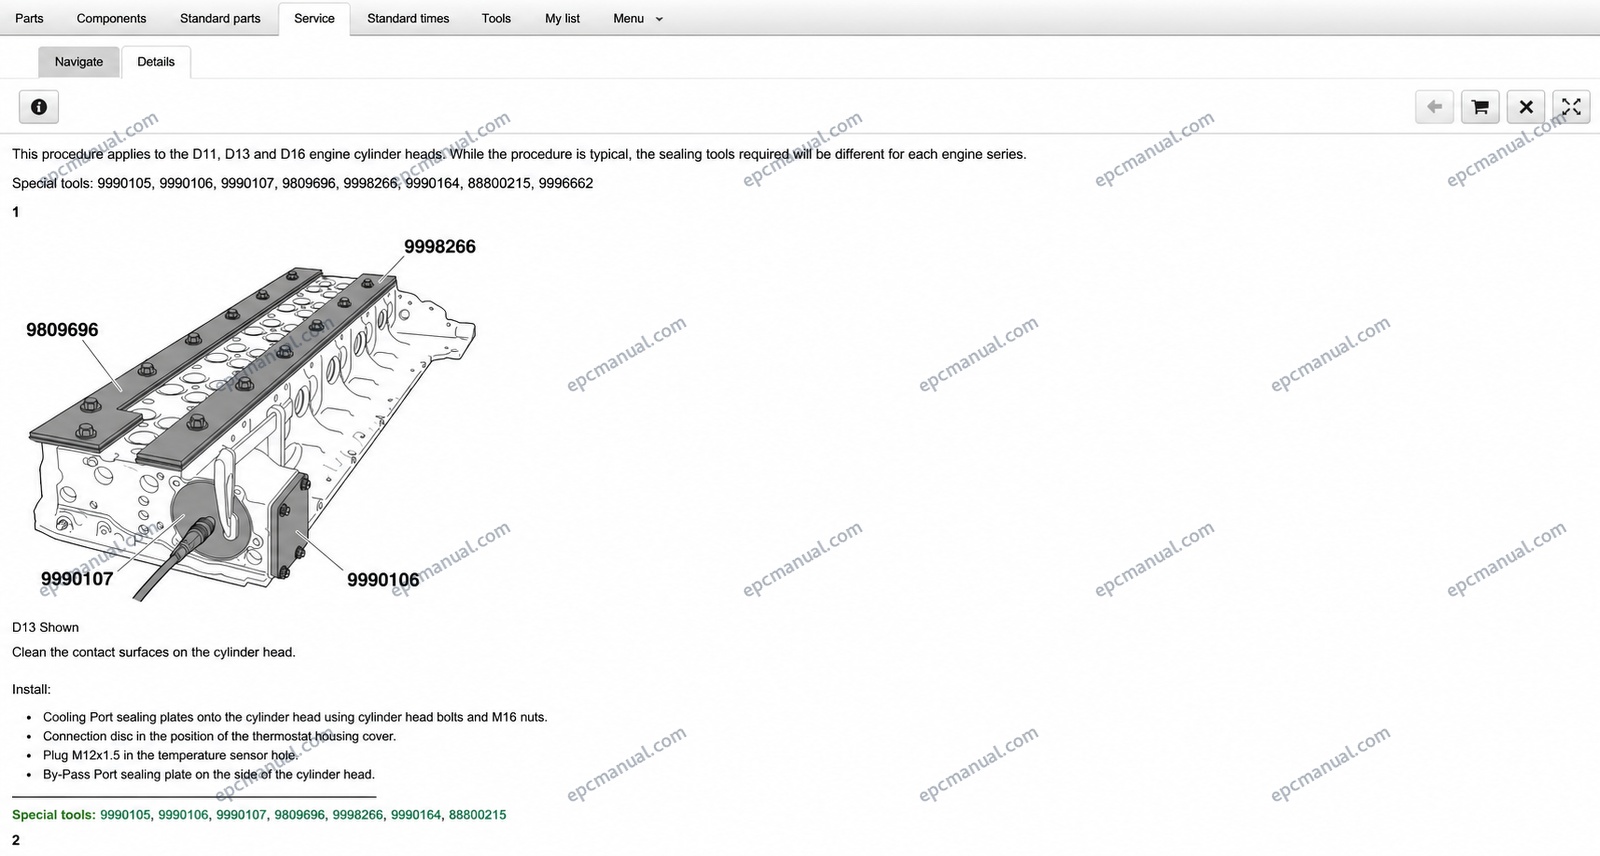Go to the Tools tab
1600x856 pixels.
tap(496, 18)
